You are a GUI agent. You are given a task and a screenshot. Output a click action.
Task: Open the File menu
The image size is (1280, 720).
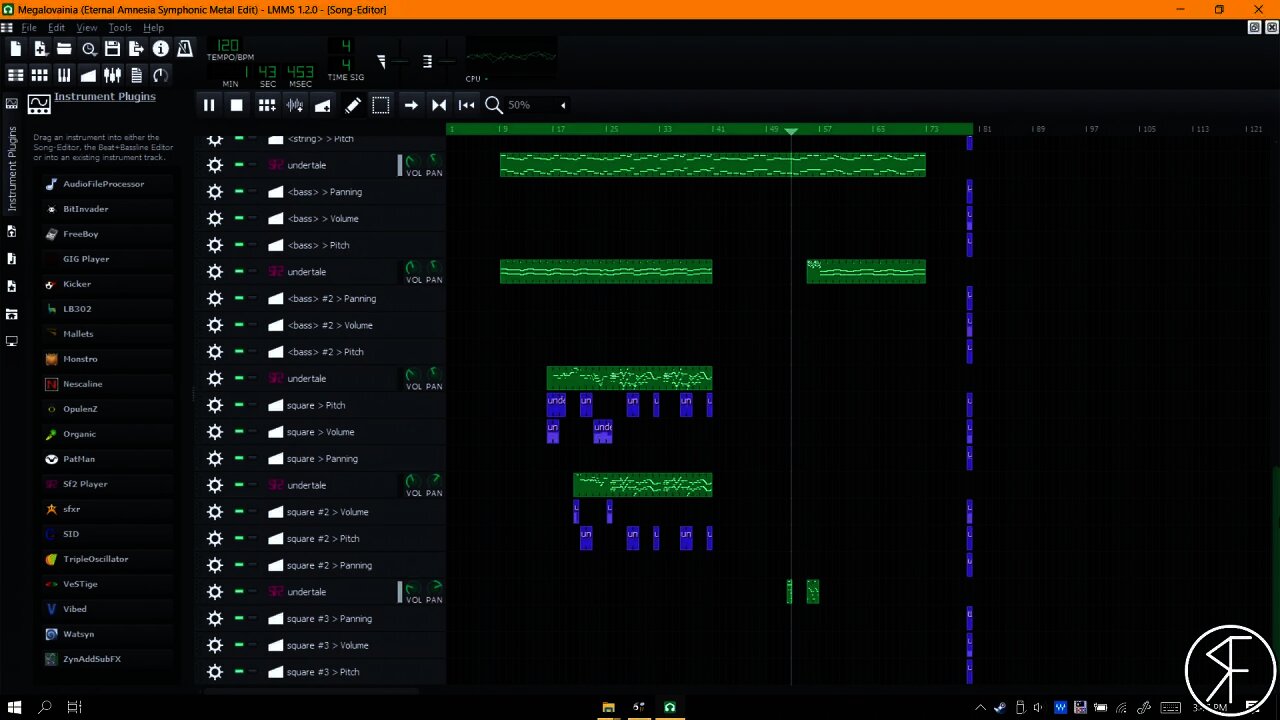(x=29, y=28)
